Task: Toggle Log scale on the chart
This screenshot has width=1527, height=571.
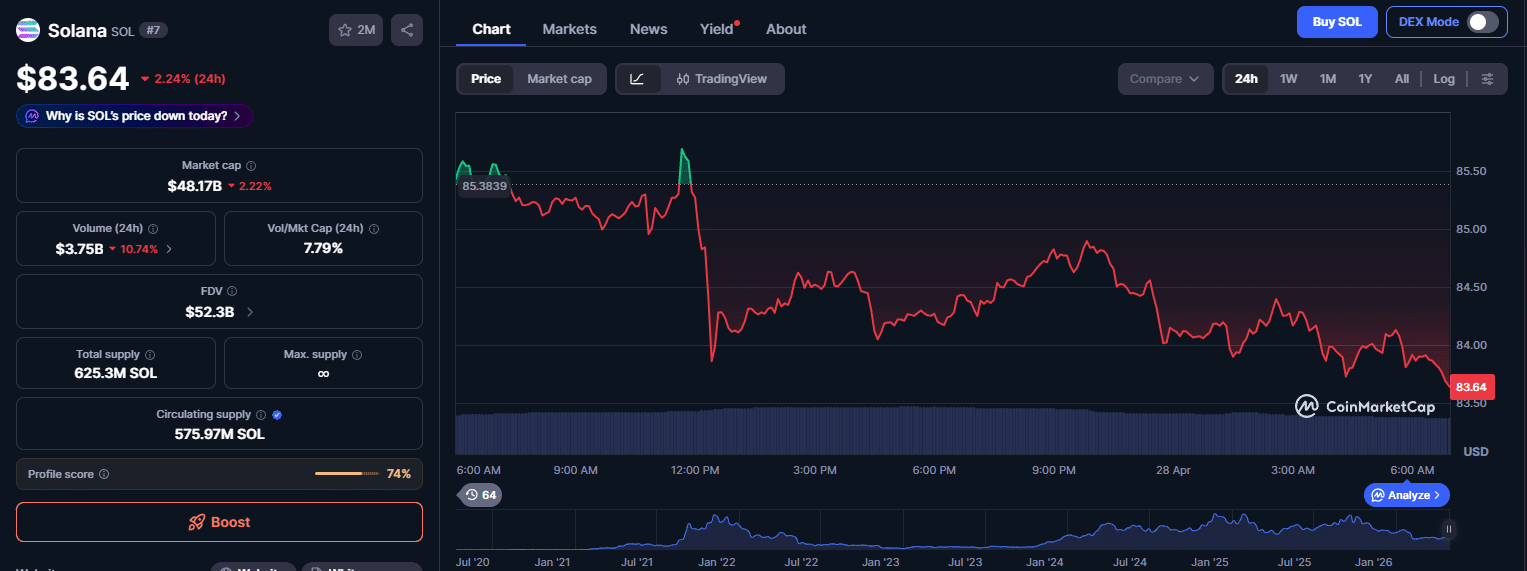Action: (x=1444, y=79)
